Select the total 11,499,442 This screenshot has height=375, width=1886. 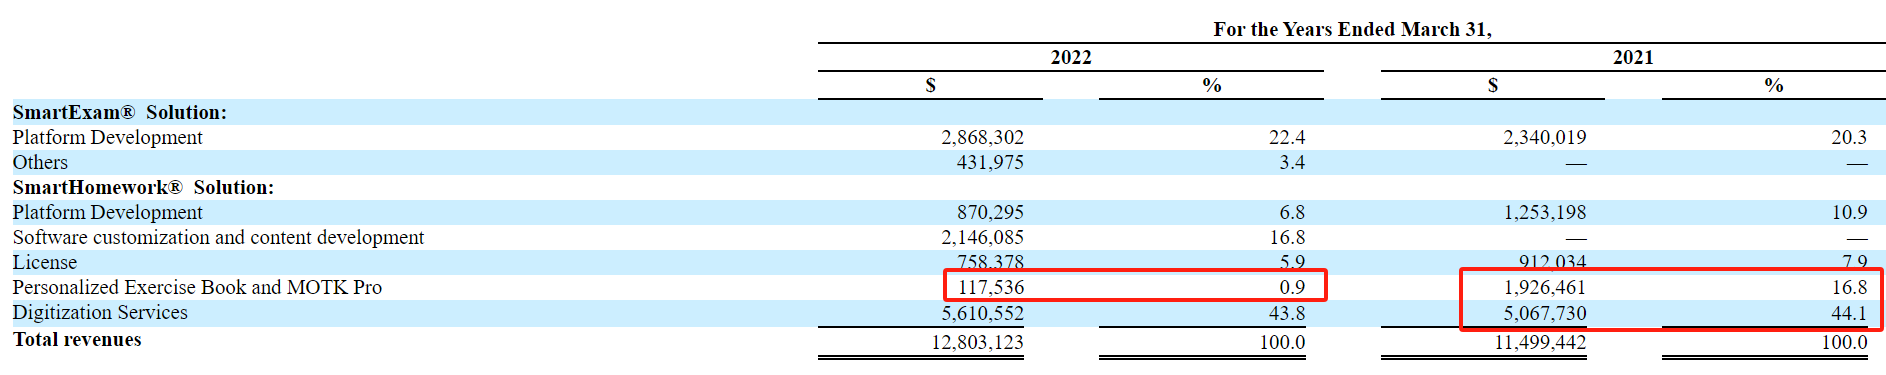pyautogui.click(x=1540, y=342)
